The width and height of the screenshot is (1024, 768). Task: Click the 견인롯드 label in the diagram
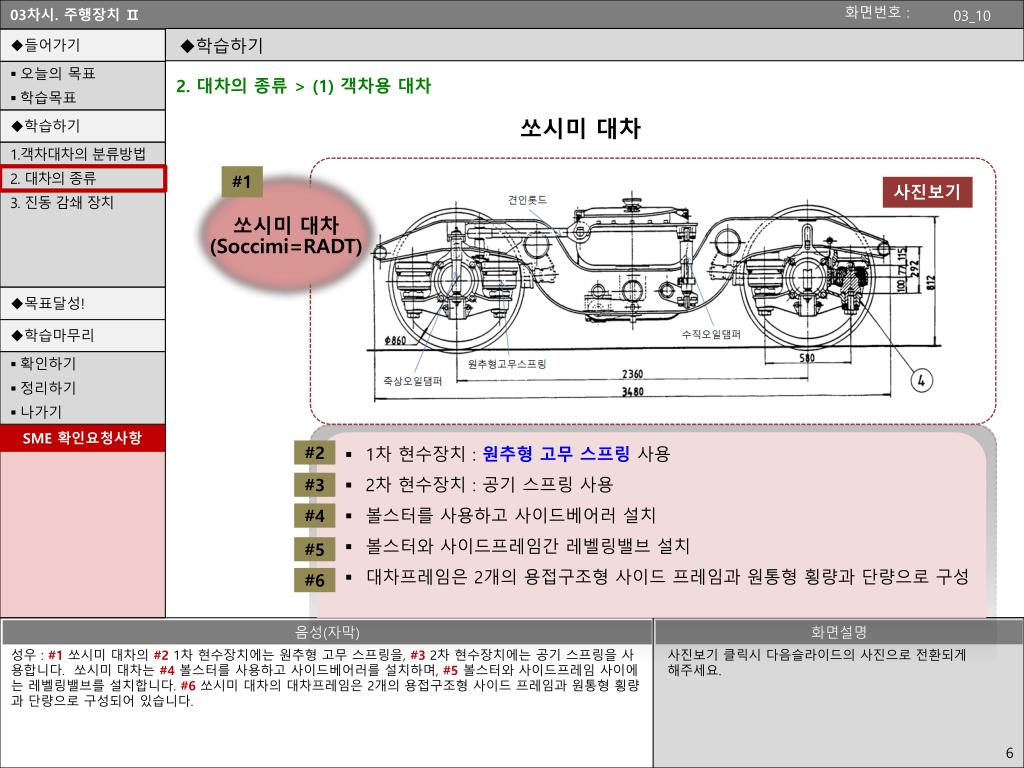click(x=527, y=200)
